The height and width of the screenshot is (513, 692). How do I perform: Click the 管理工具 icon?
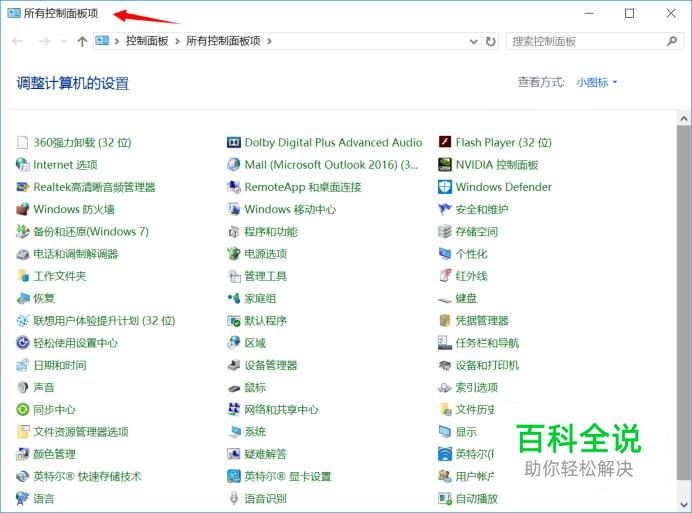233,276
